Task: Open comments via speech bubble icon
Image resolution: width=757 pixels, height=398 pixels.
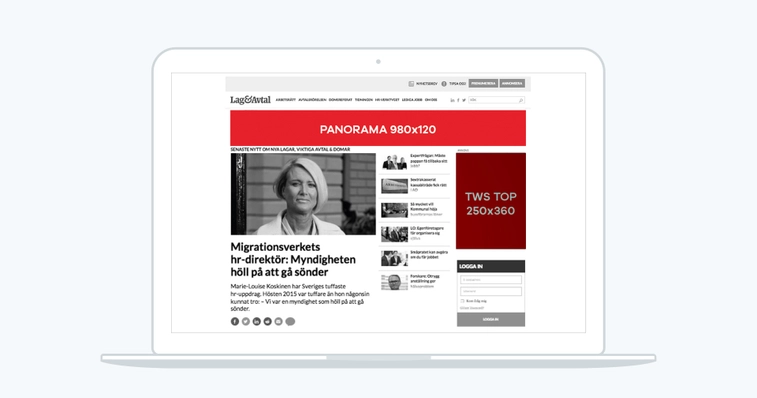Action: tap(290, 322)
